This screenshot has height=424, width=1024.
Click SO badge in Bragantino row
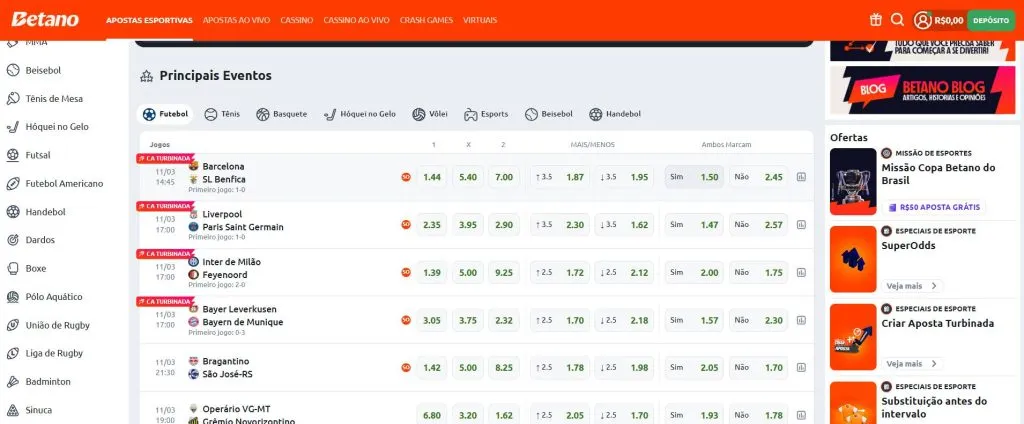click(406, 368)
